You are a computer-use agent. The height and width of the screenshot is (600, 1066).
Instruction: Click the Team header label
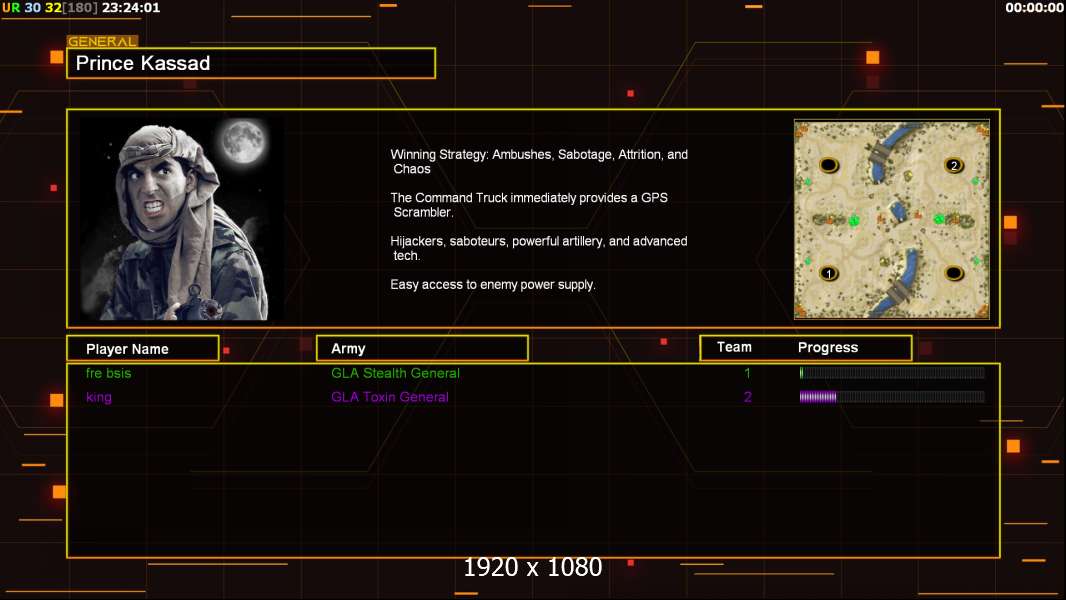(734, 347)
